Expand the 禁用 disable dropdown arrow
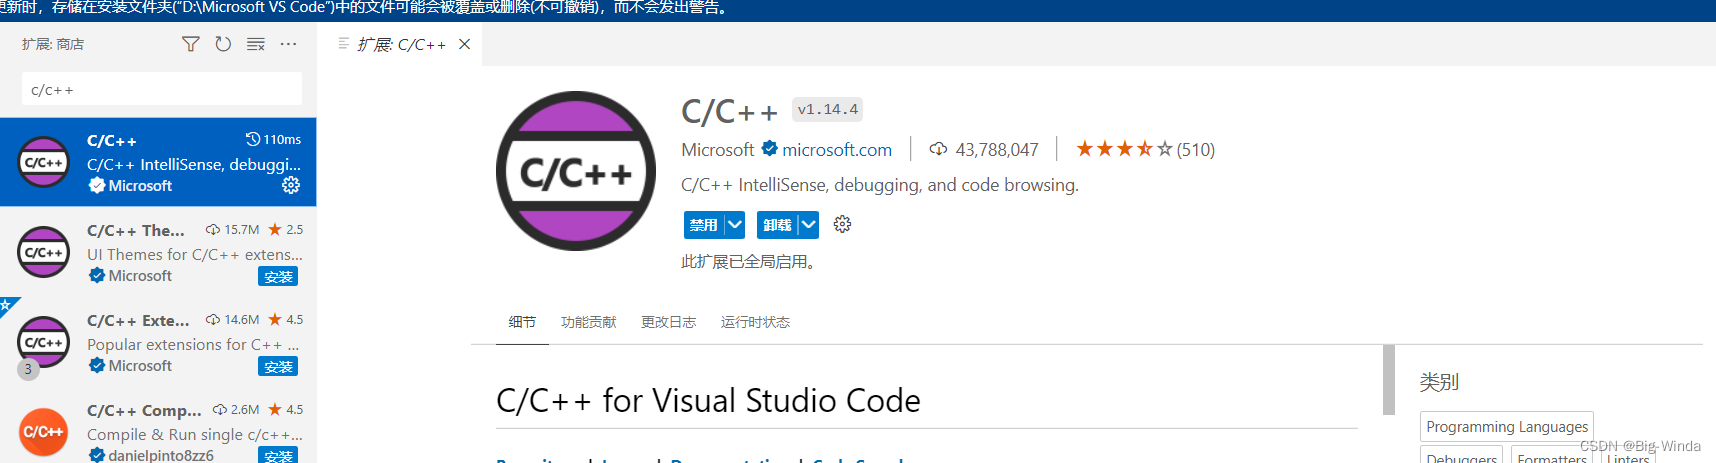Viewport: 1716px width, 463px height. click(x=735, y=225)
